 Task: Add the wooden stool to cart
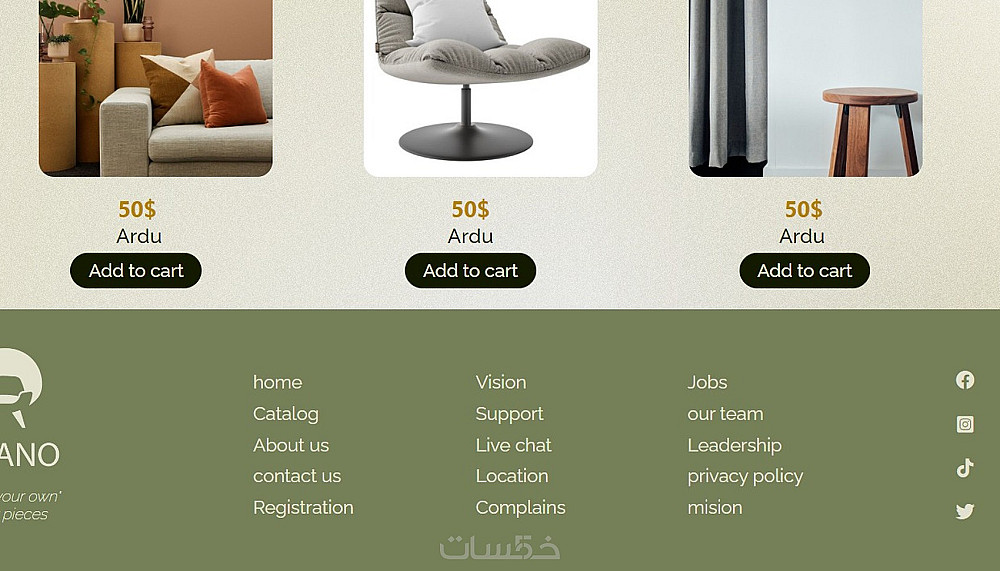[x=804, y=271]
